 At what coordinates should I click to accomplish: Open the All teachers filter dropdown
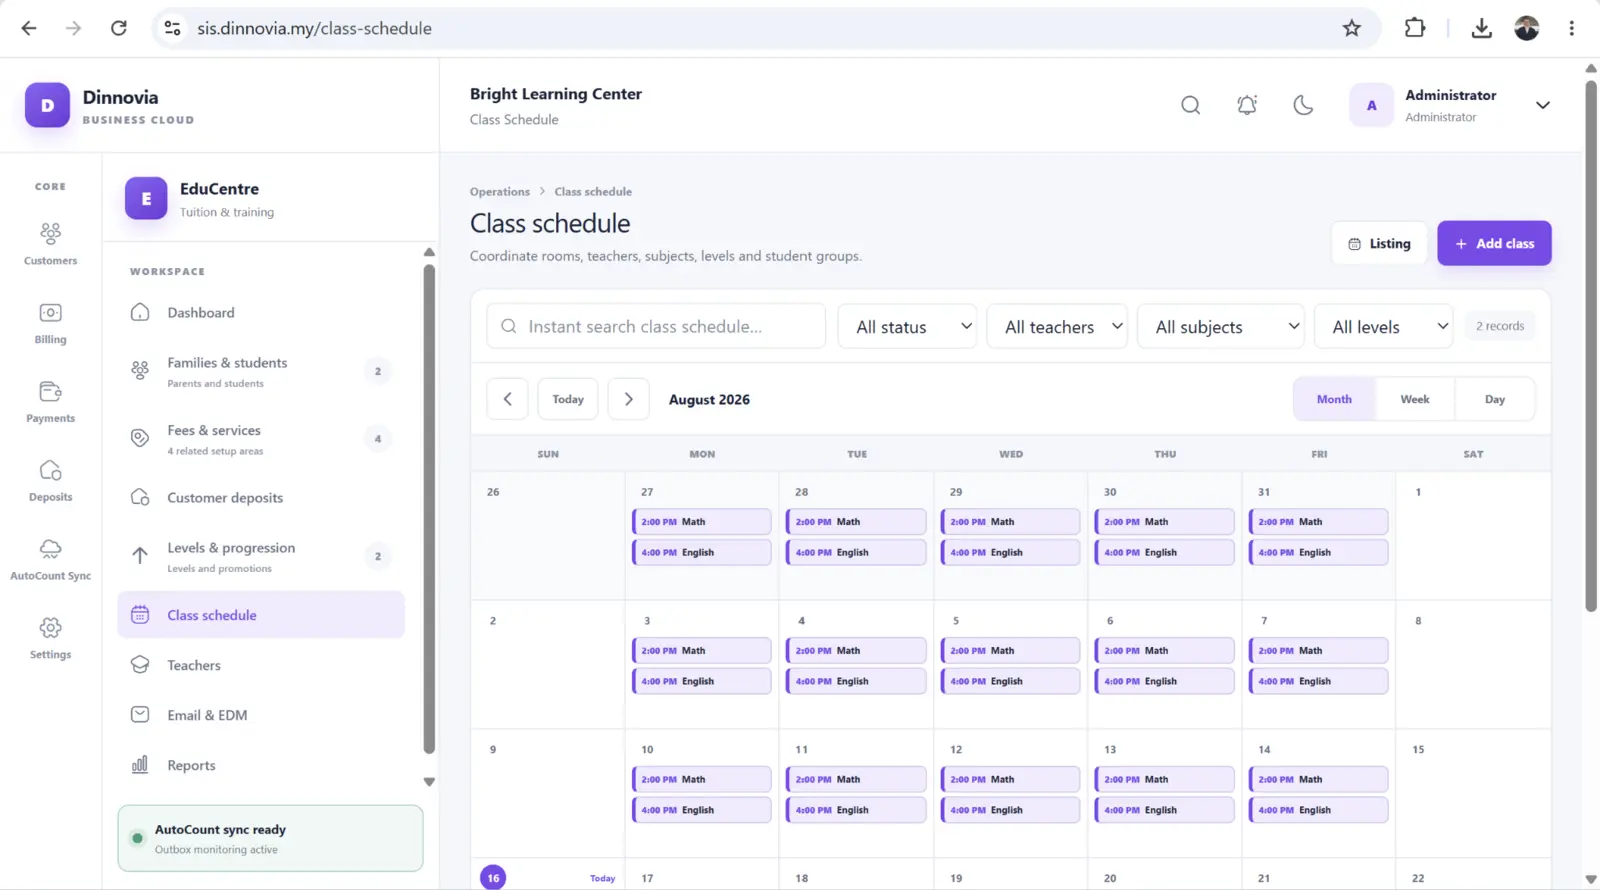(1057, 327)
